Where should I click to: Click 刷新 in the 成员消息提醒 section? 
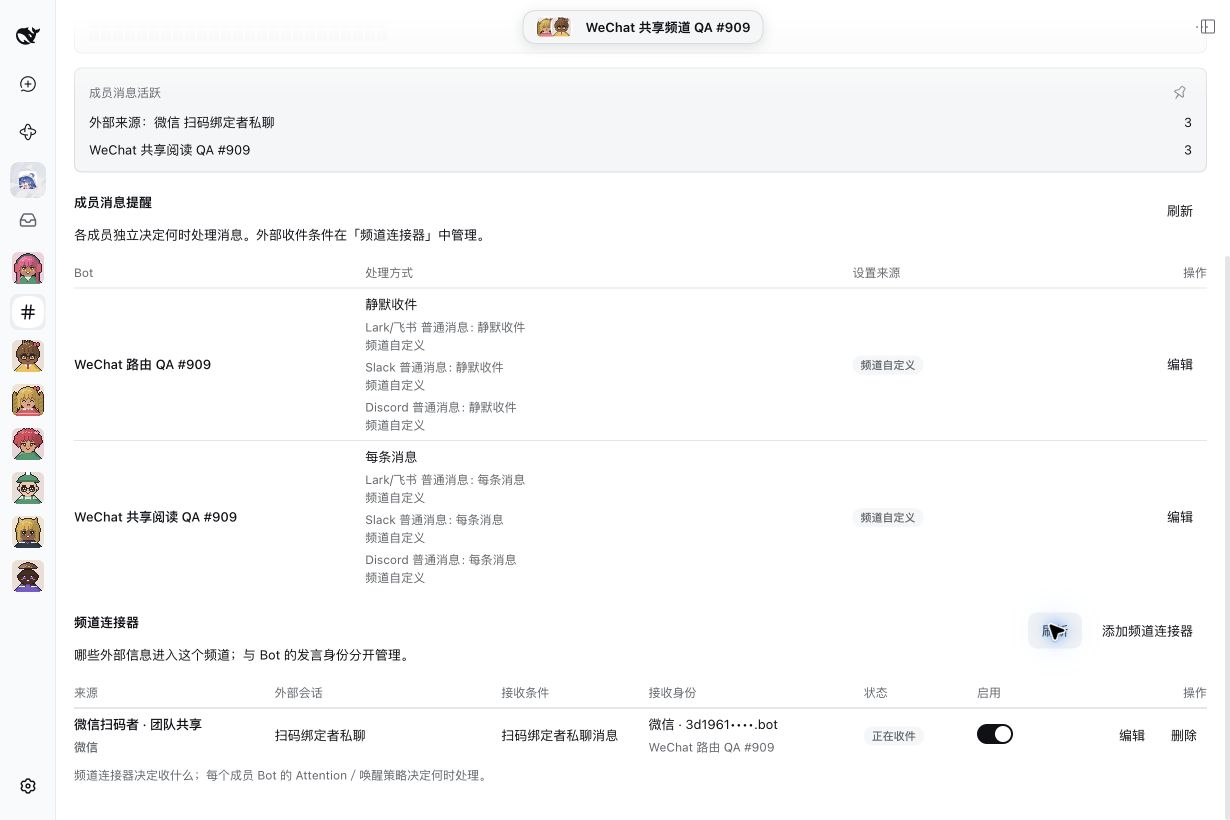(x=1180, y=211)
